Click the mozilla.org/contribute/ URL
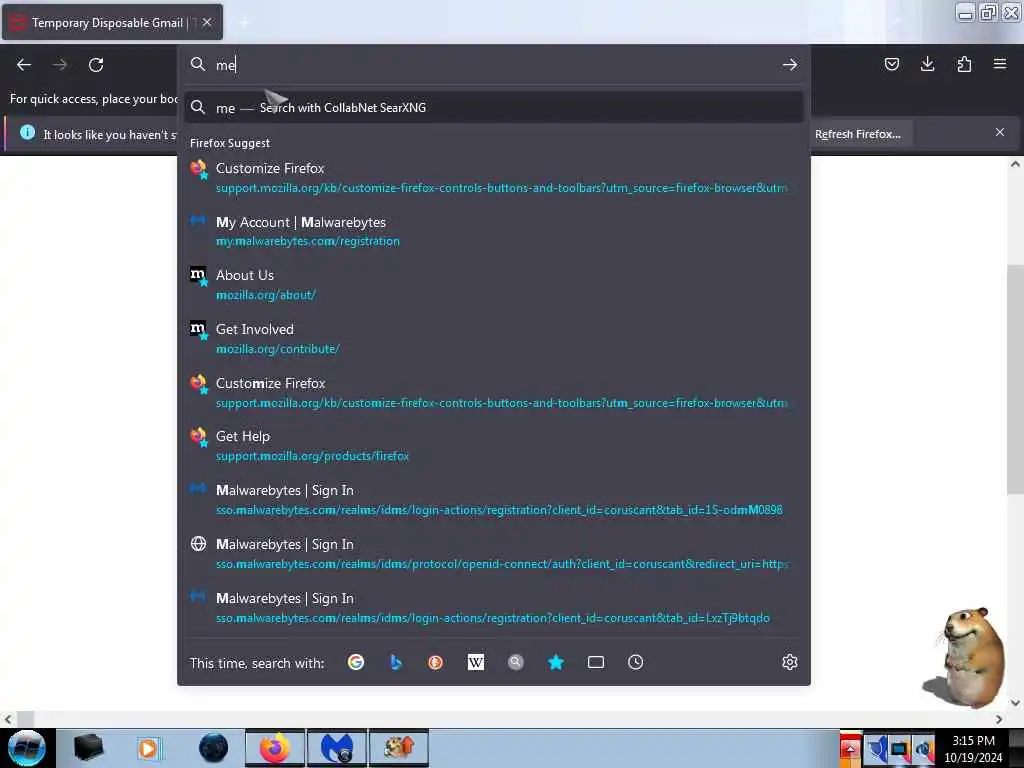 point(278,349)
